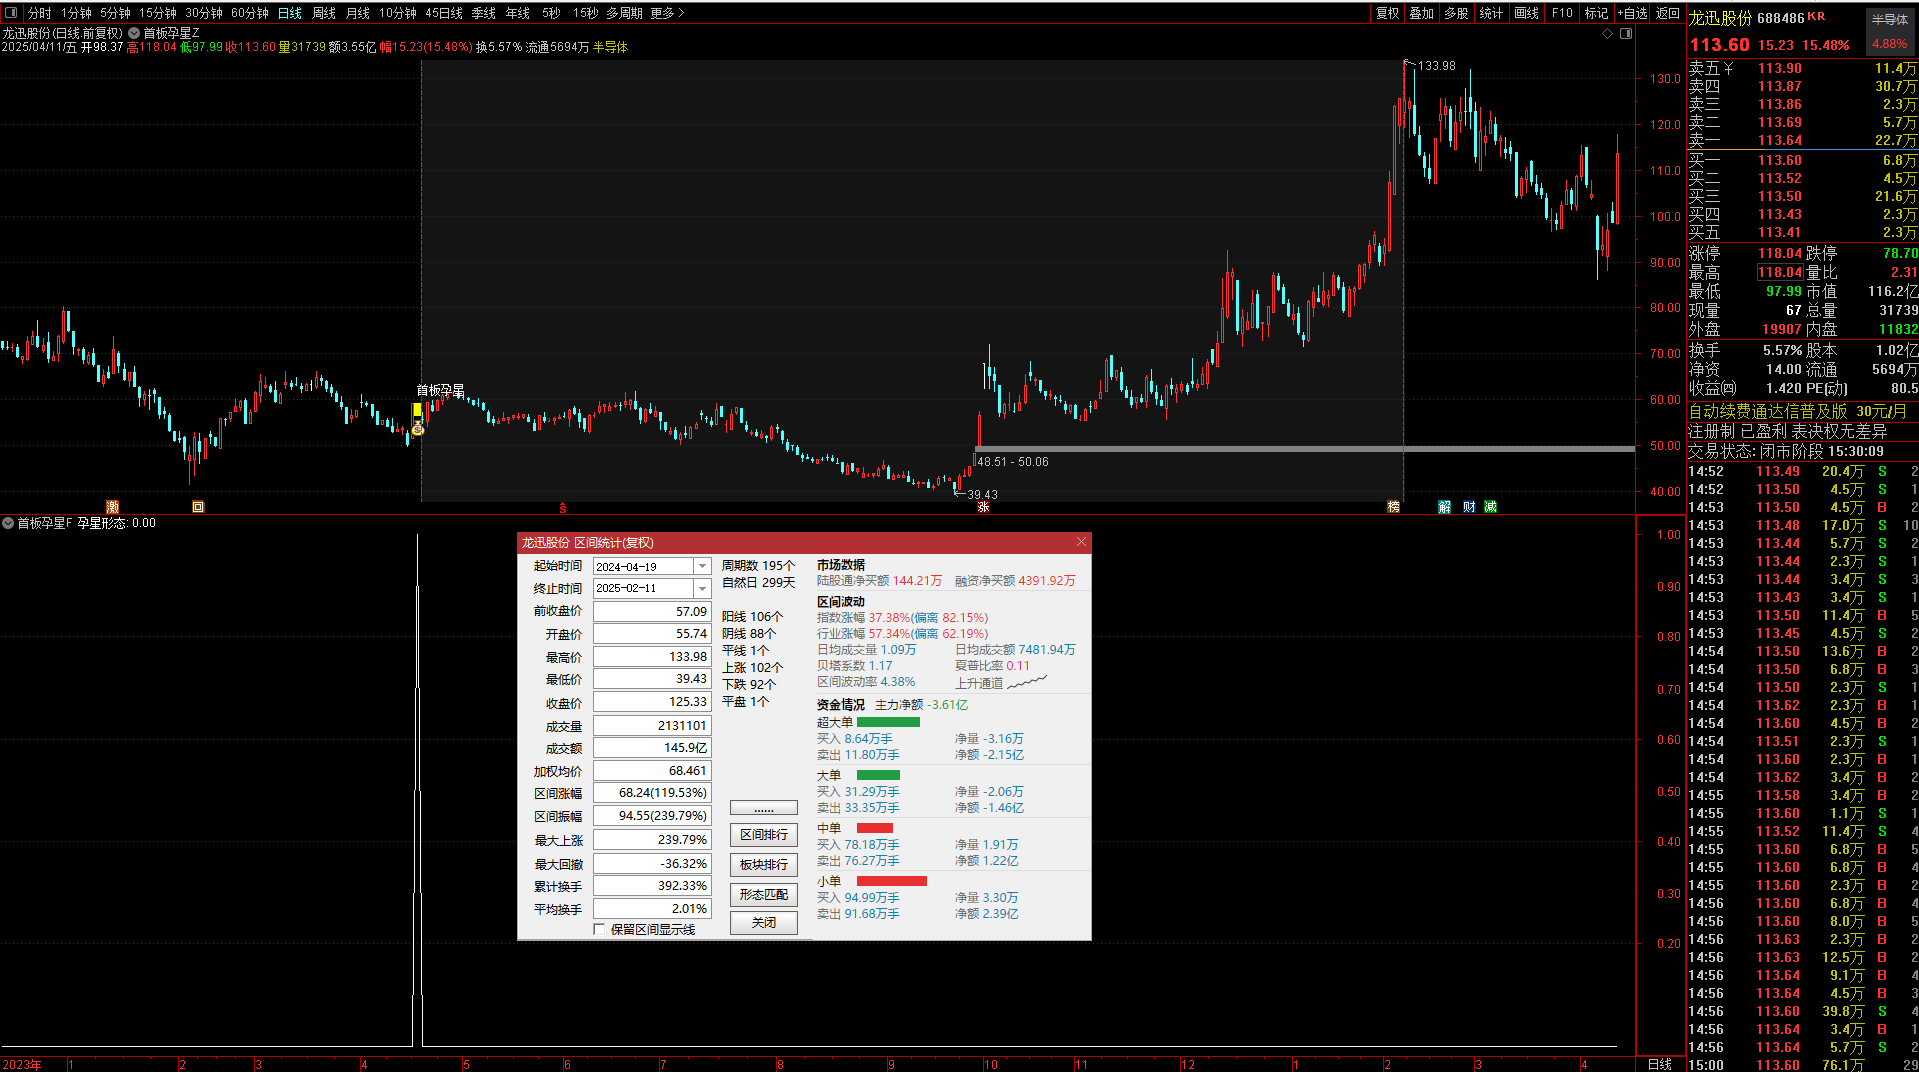Click the dotted …… button in dialog
Image resolution: width=1919 pixels, height=1072 pixels.
tap(764, 808)
